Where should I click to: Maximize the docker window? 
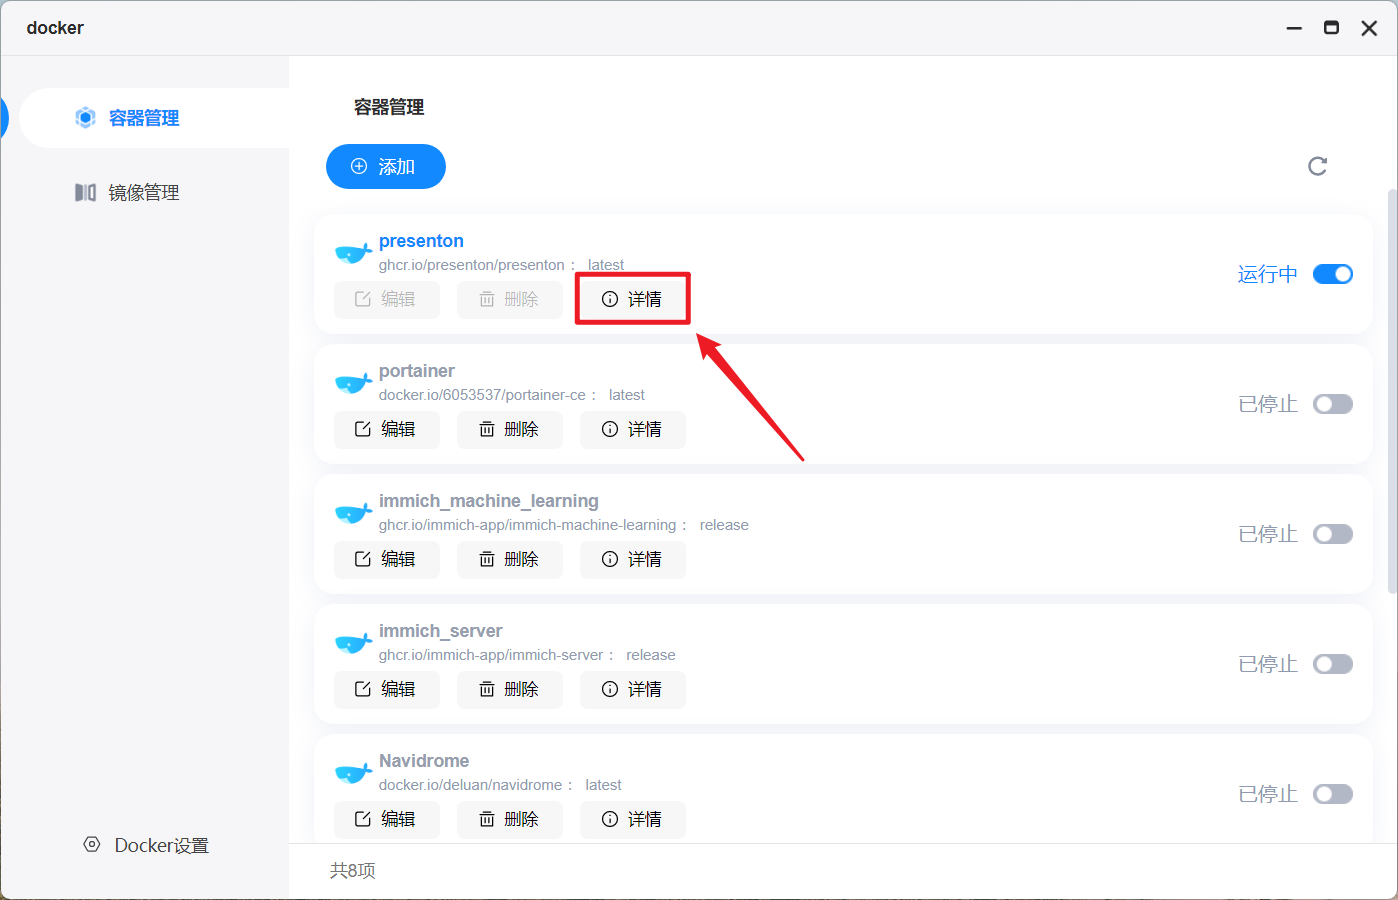click(x=1331, y=28)
